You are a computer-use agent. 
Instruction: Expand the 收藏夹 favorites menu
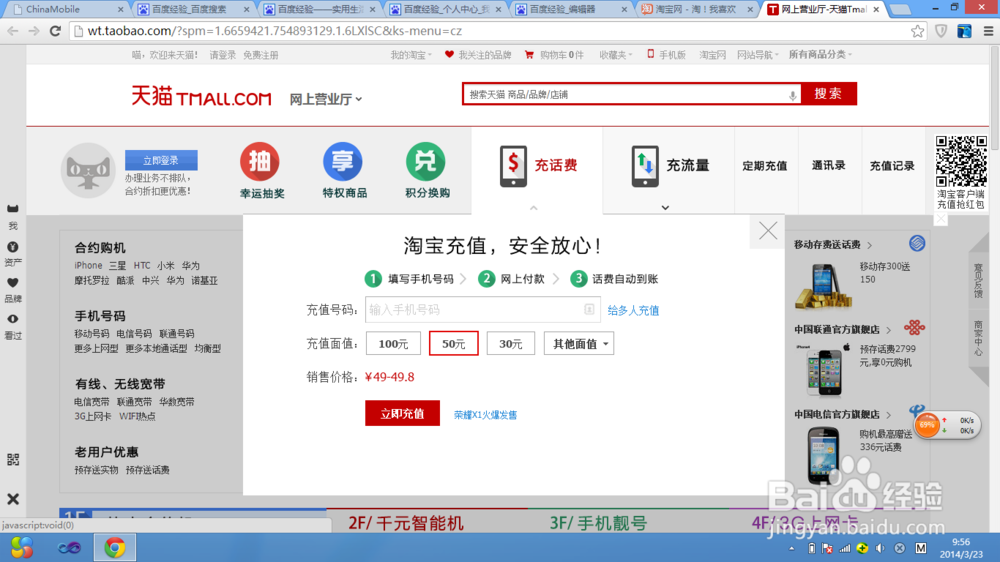pyautogui.click(x=615, y=55)
